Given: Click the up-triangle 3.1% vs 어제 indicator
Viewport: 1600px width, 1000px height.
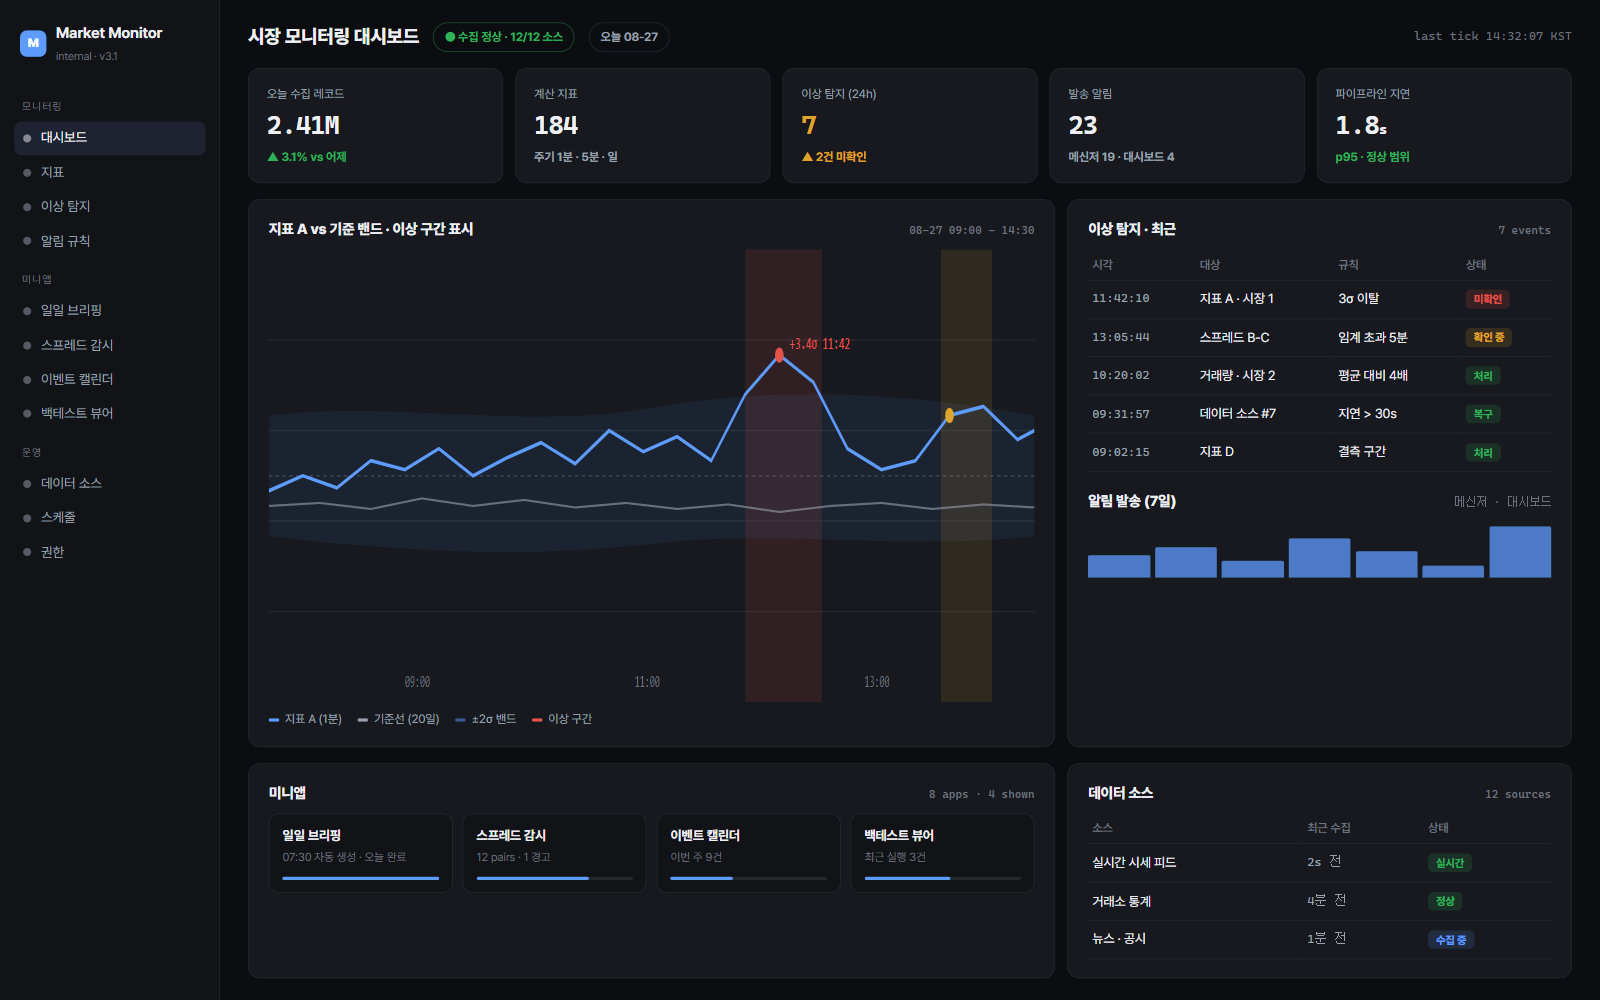Looking at the screenshot, I should click(x=307, y=157).
